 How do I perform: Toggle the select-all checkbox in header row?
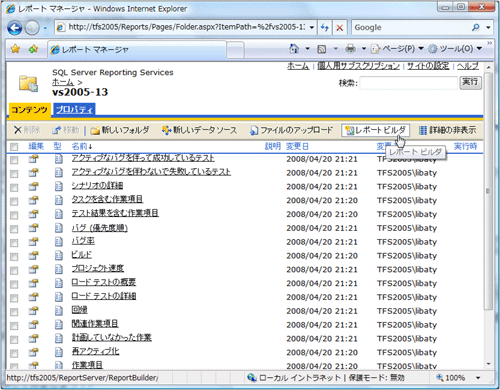pyautogui.click(x=14, y=147)
